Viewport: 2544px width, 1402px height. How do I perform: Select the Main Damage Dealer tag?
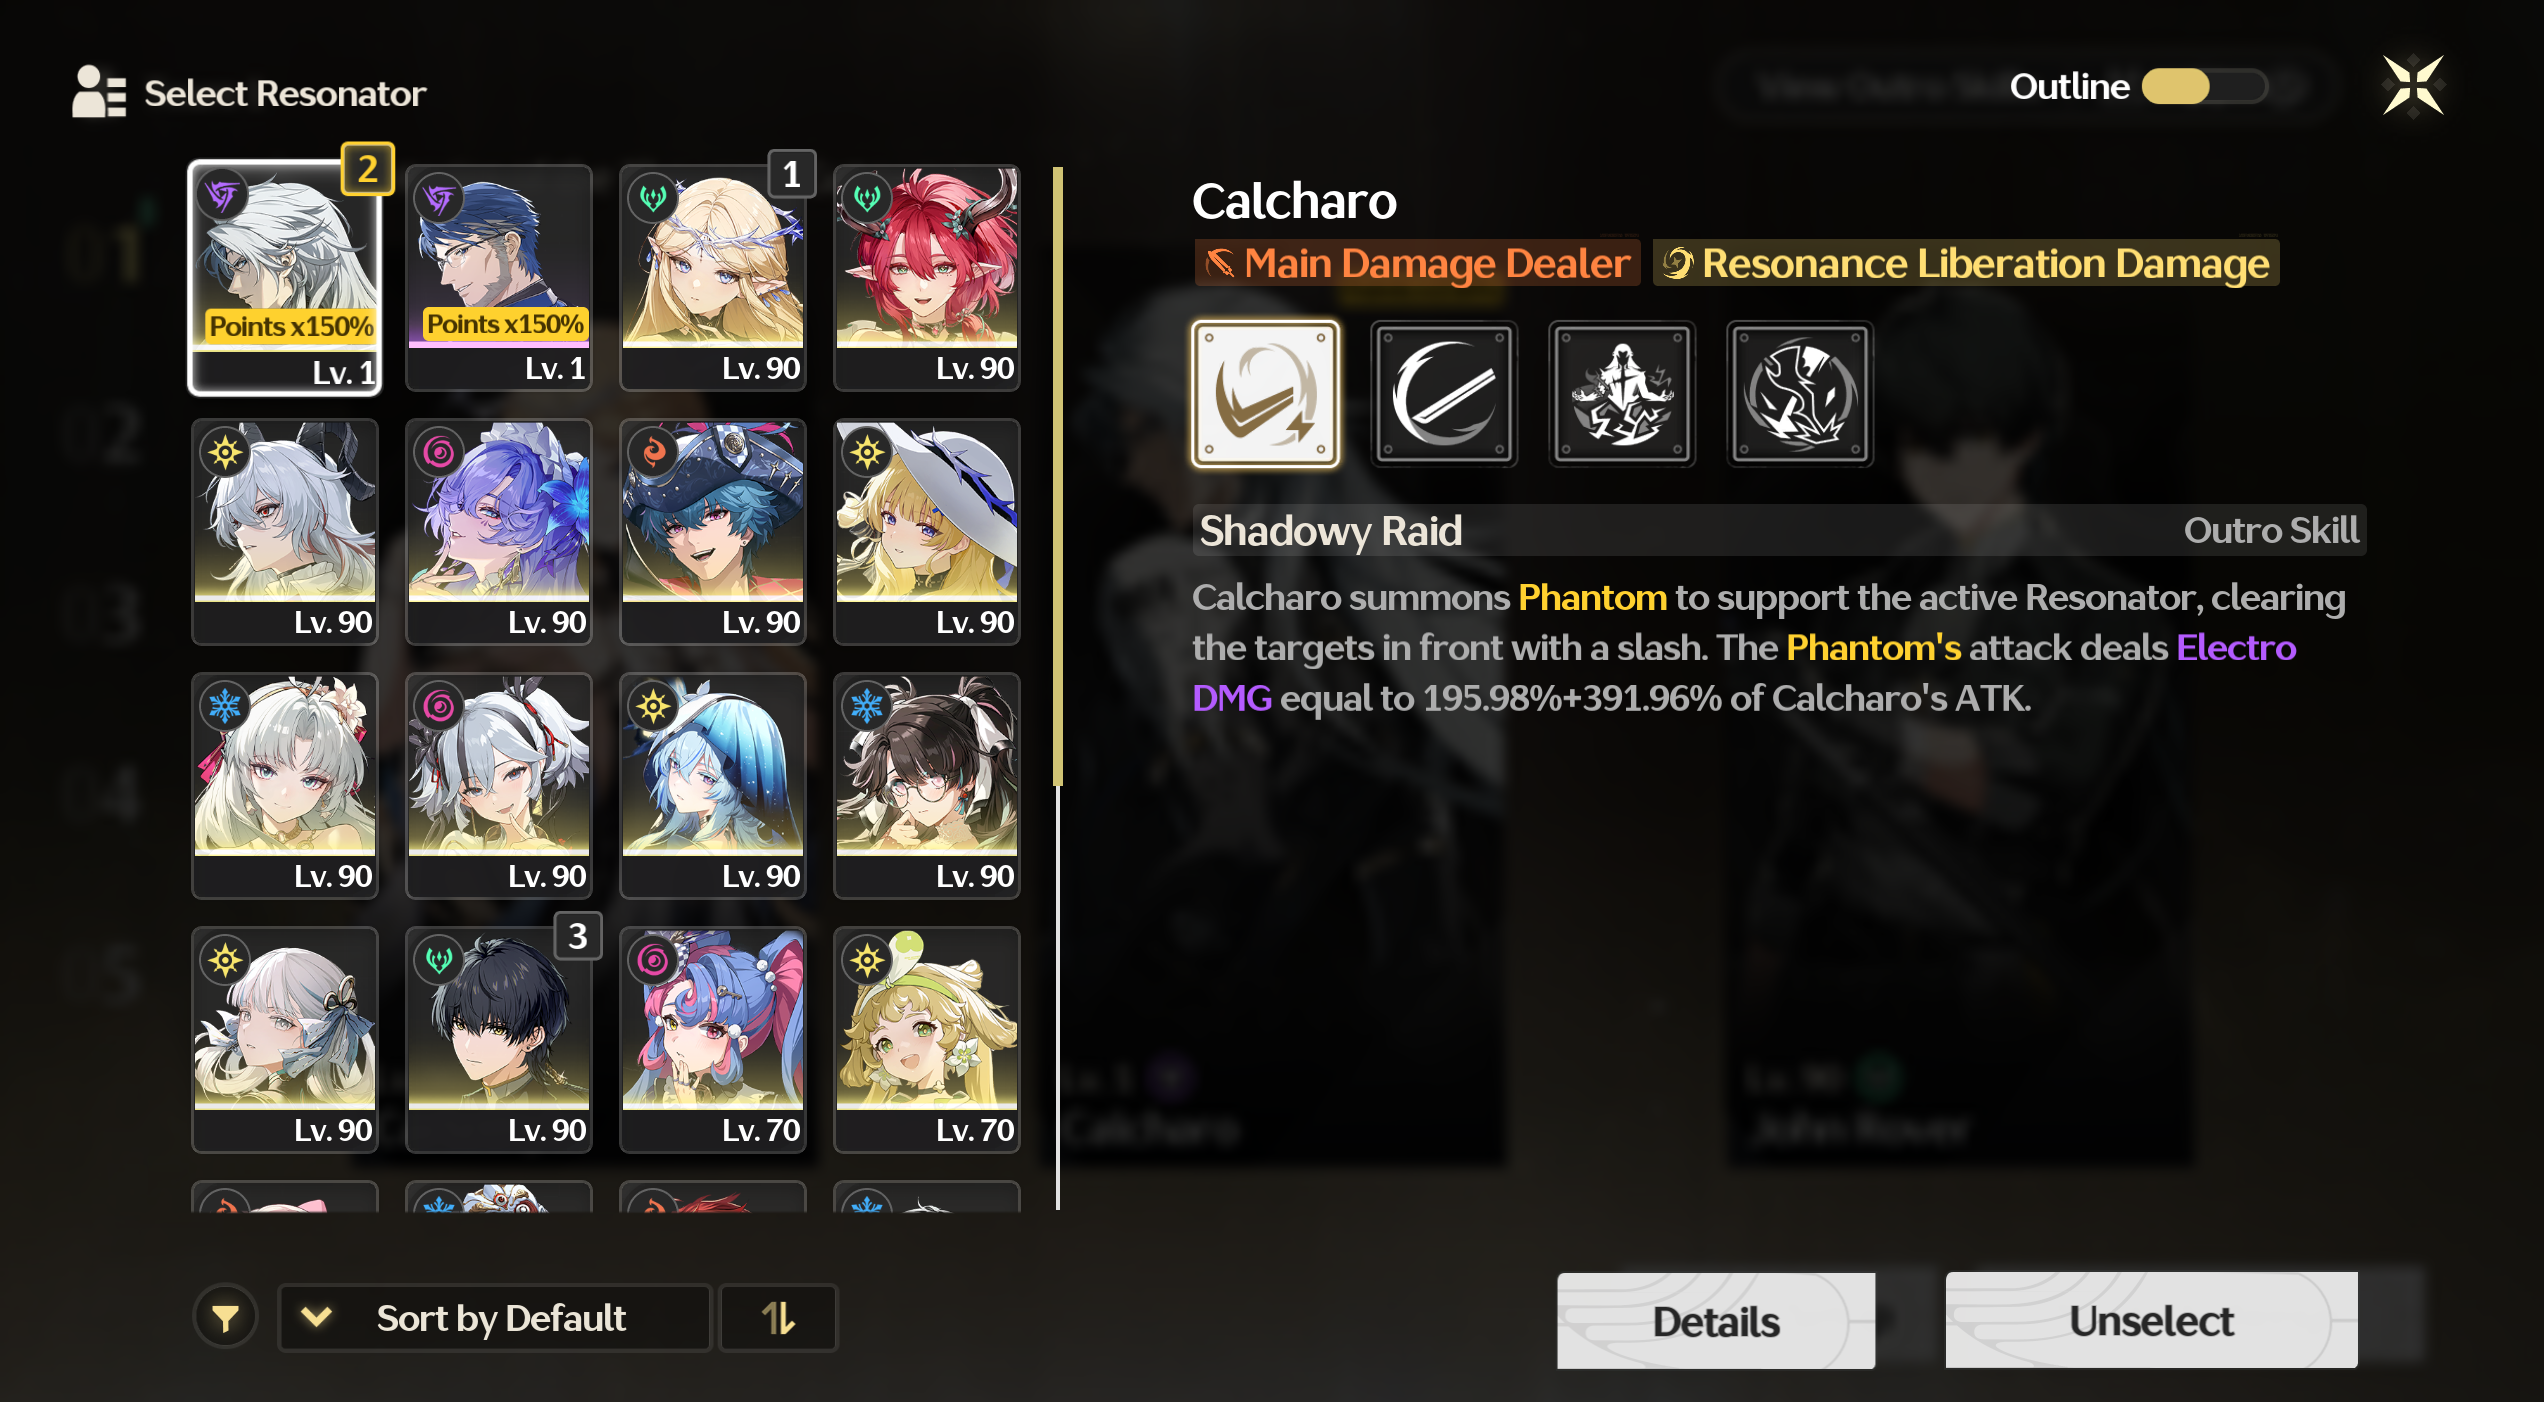click(x=1417, y=263)
